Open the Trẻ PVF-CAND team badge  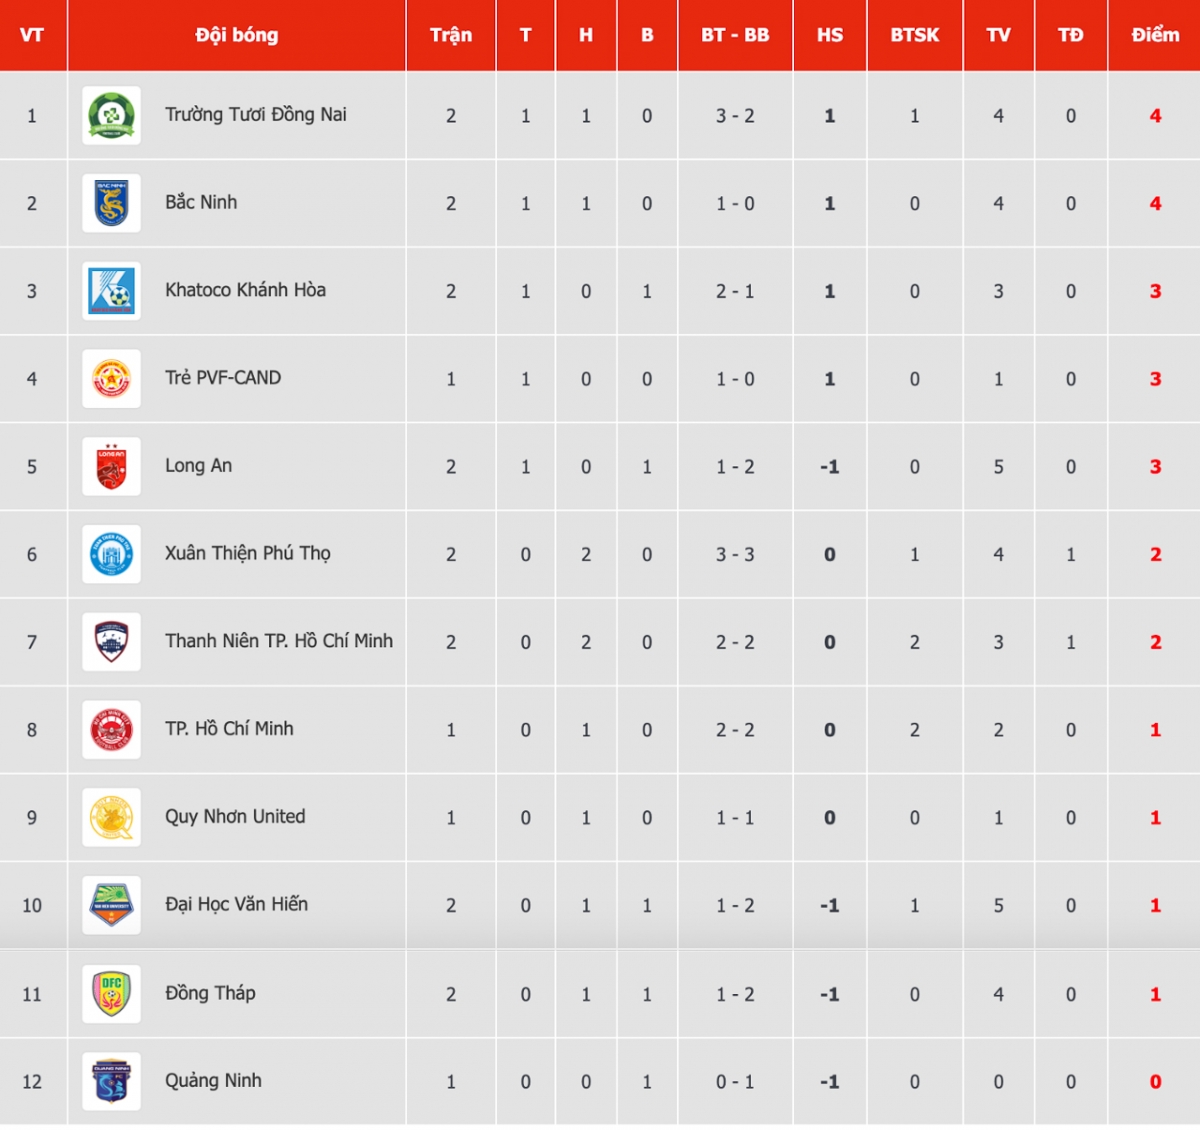pos(111,379)
